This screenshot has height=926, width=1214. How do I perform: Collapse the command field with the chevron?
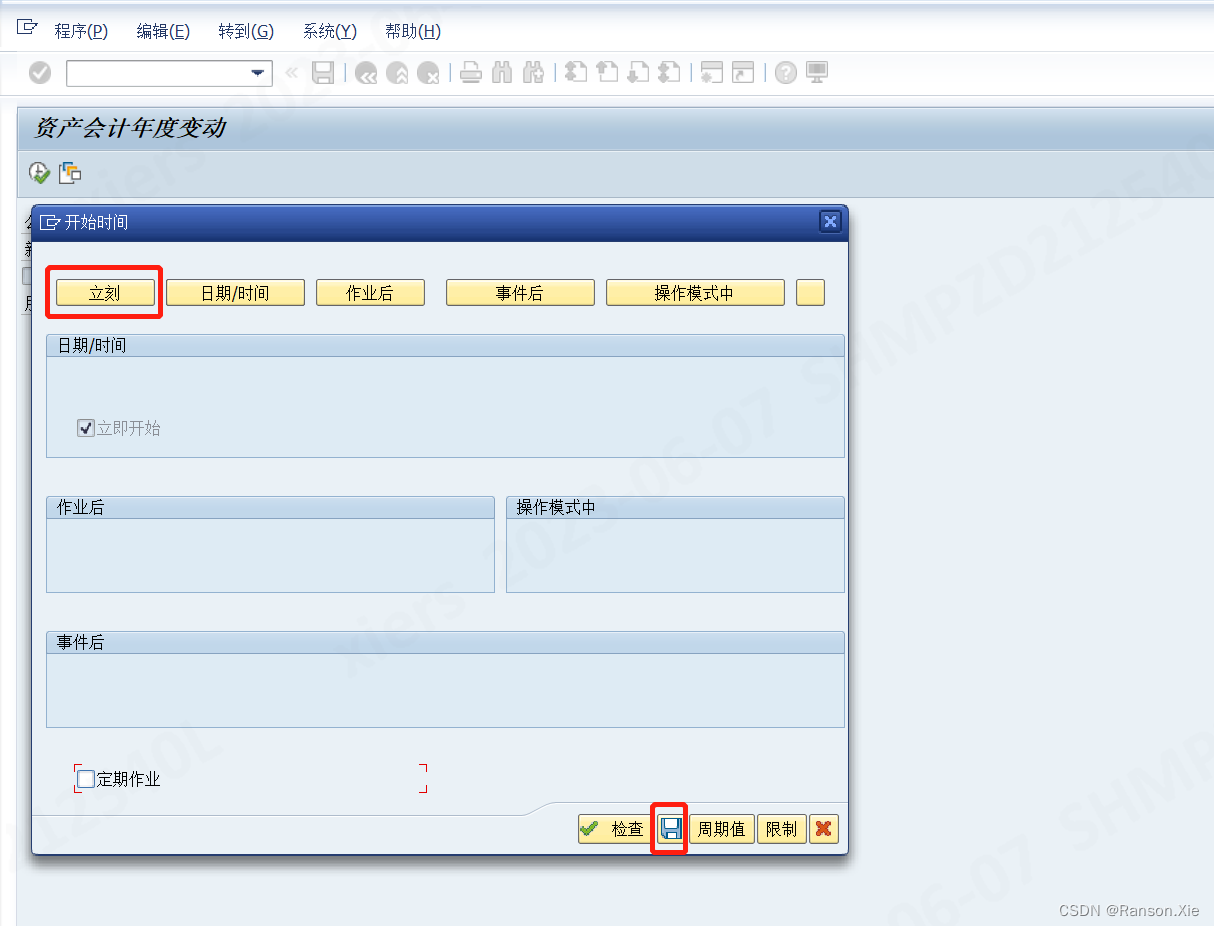click(290, 72)
